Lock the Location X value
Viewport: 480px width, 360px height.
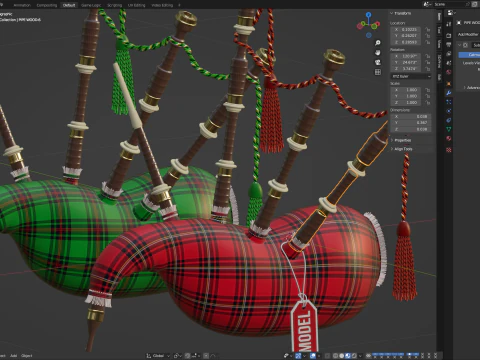428,29
